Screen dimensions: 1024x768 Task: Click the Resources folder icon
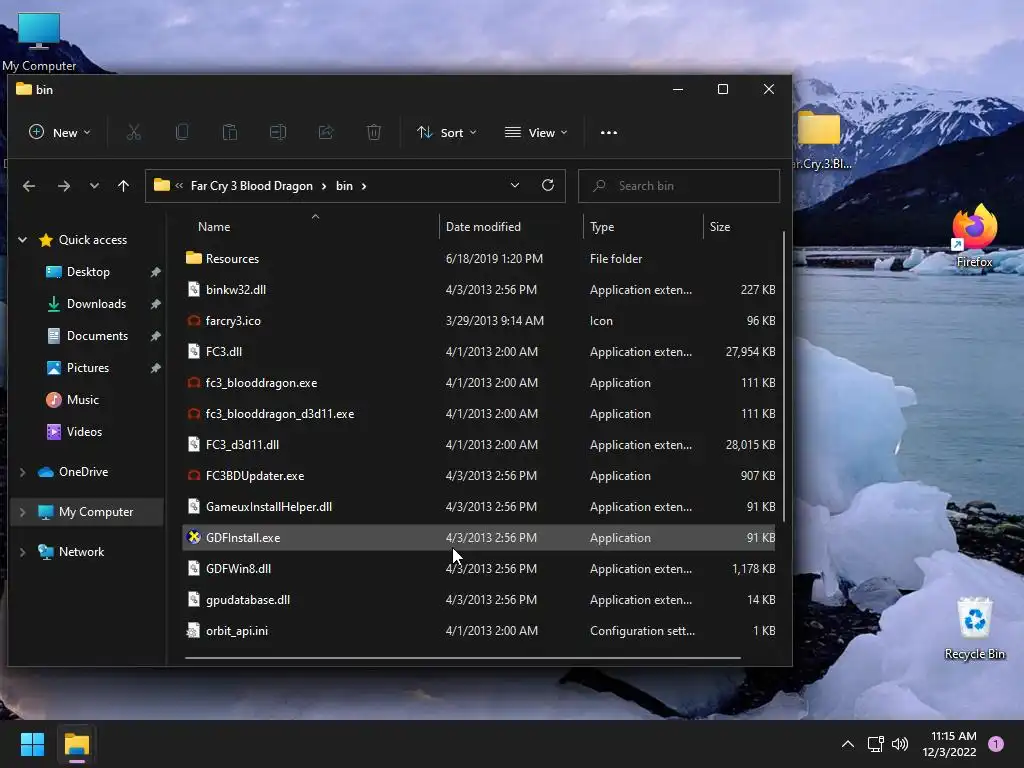pyautogui.click(x=193, y=258)
